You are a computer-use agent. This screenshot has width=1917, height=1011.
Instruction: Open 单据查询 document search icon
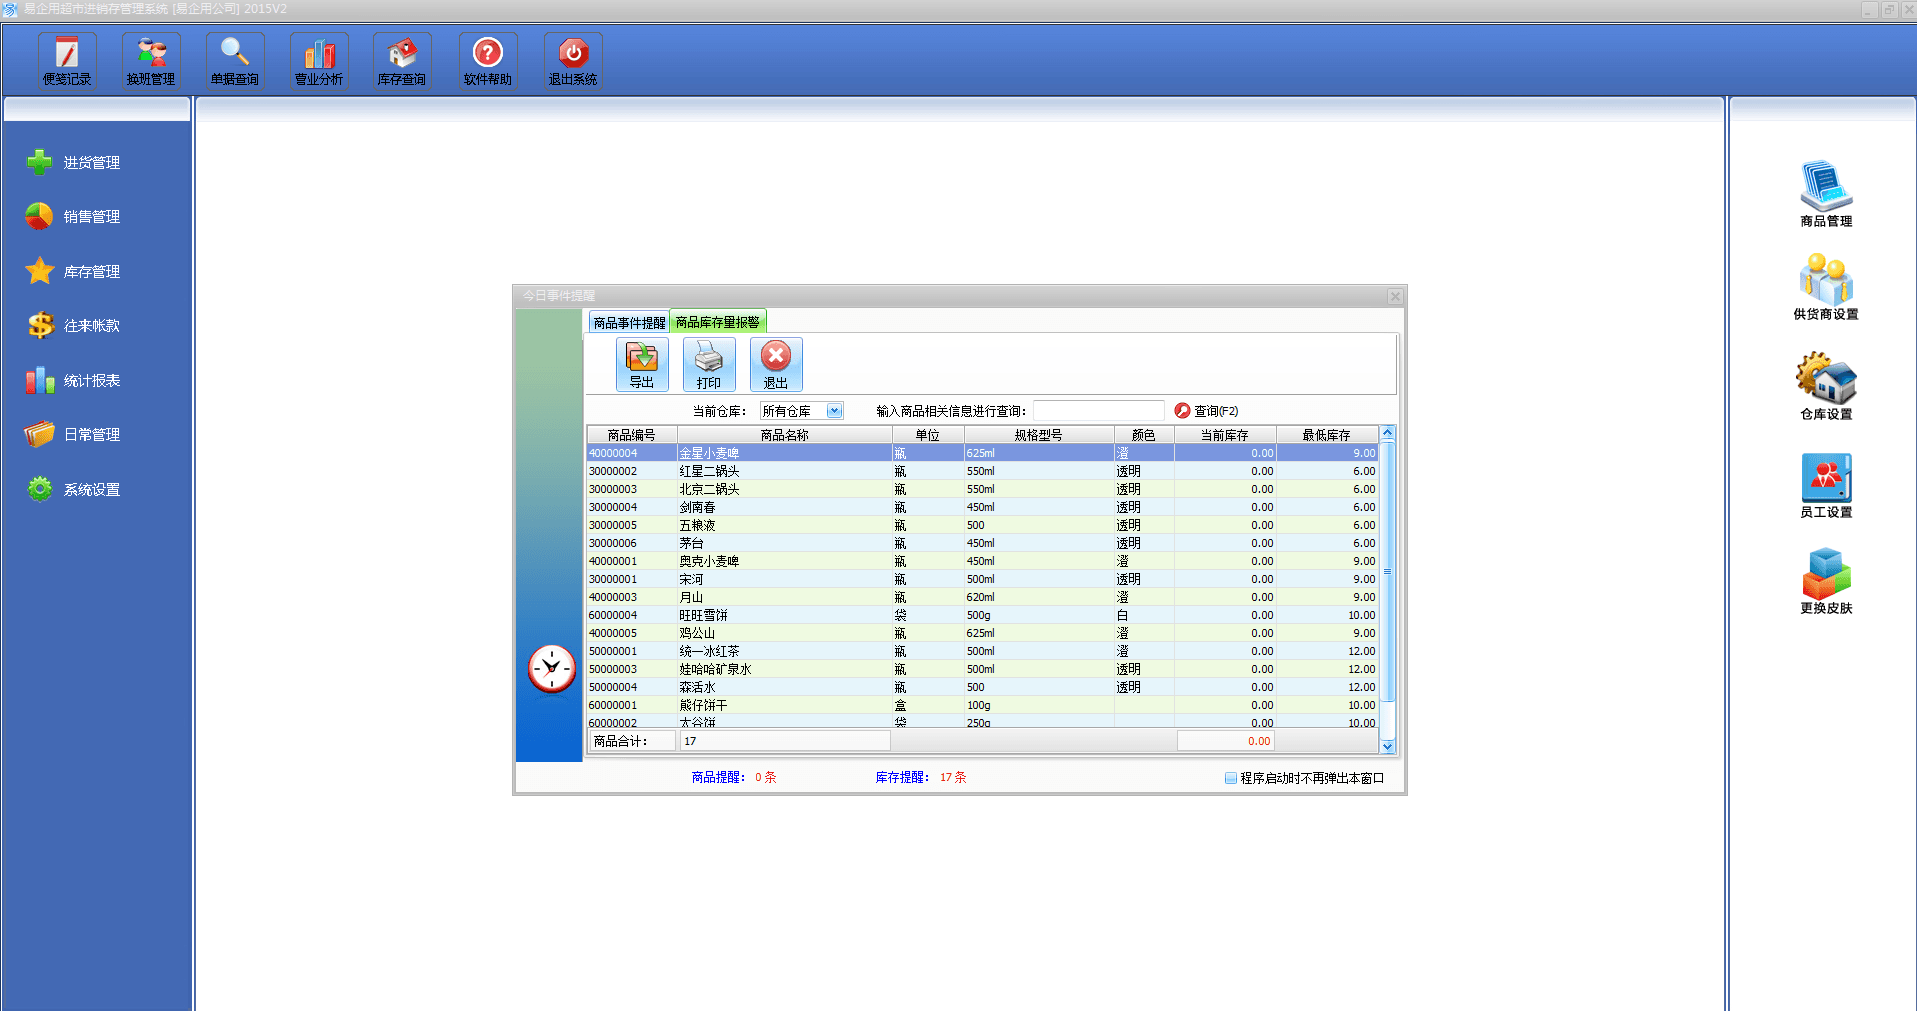tap(235, 61)
